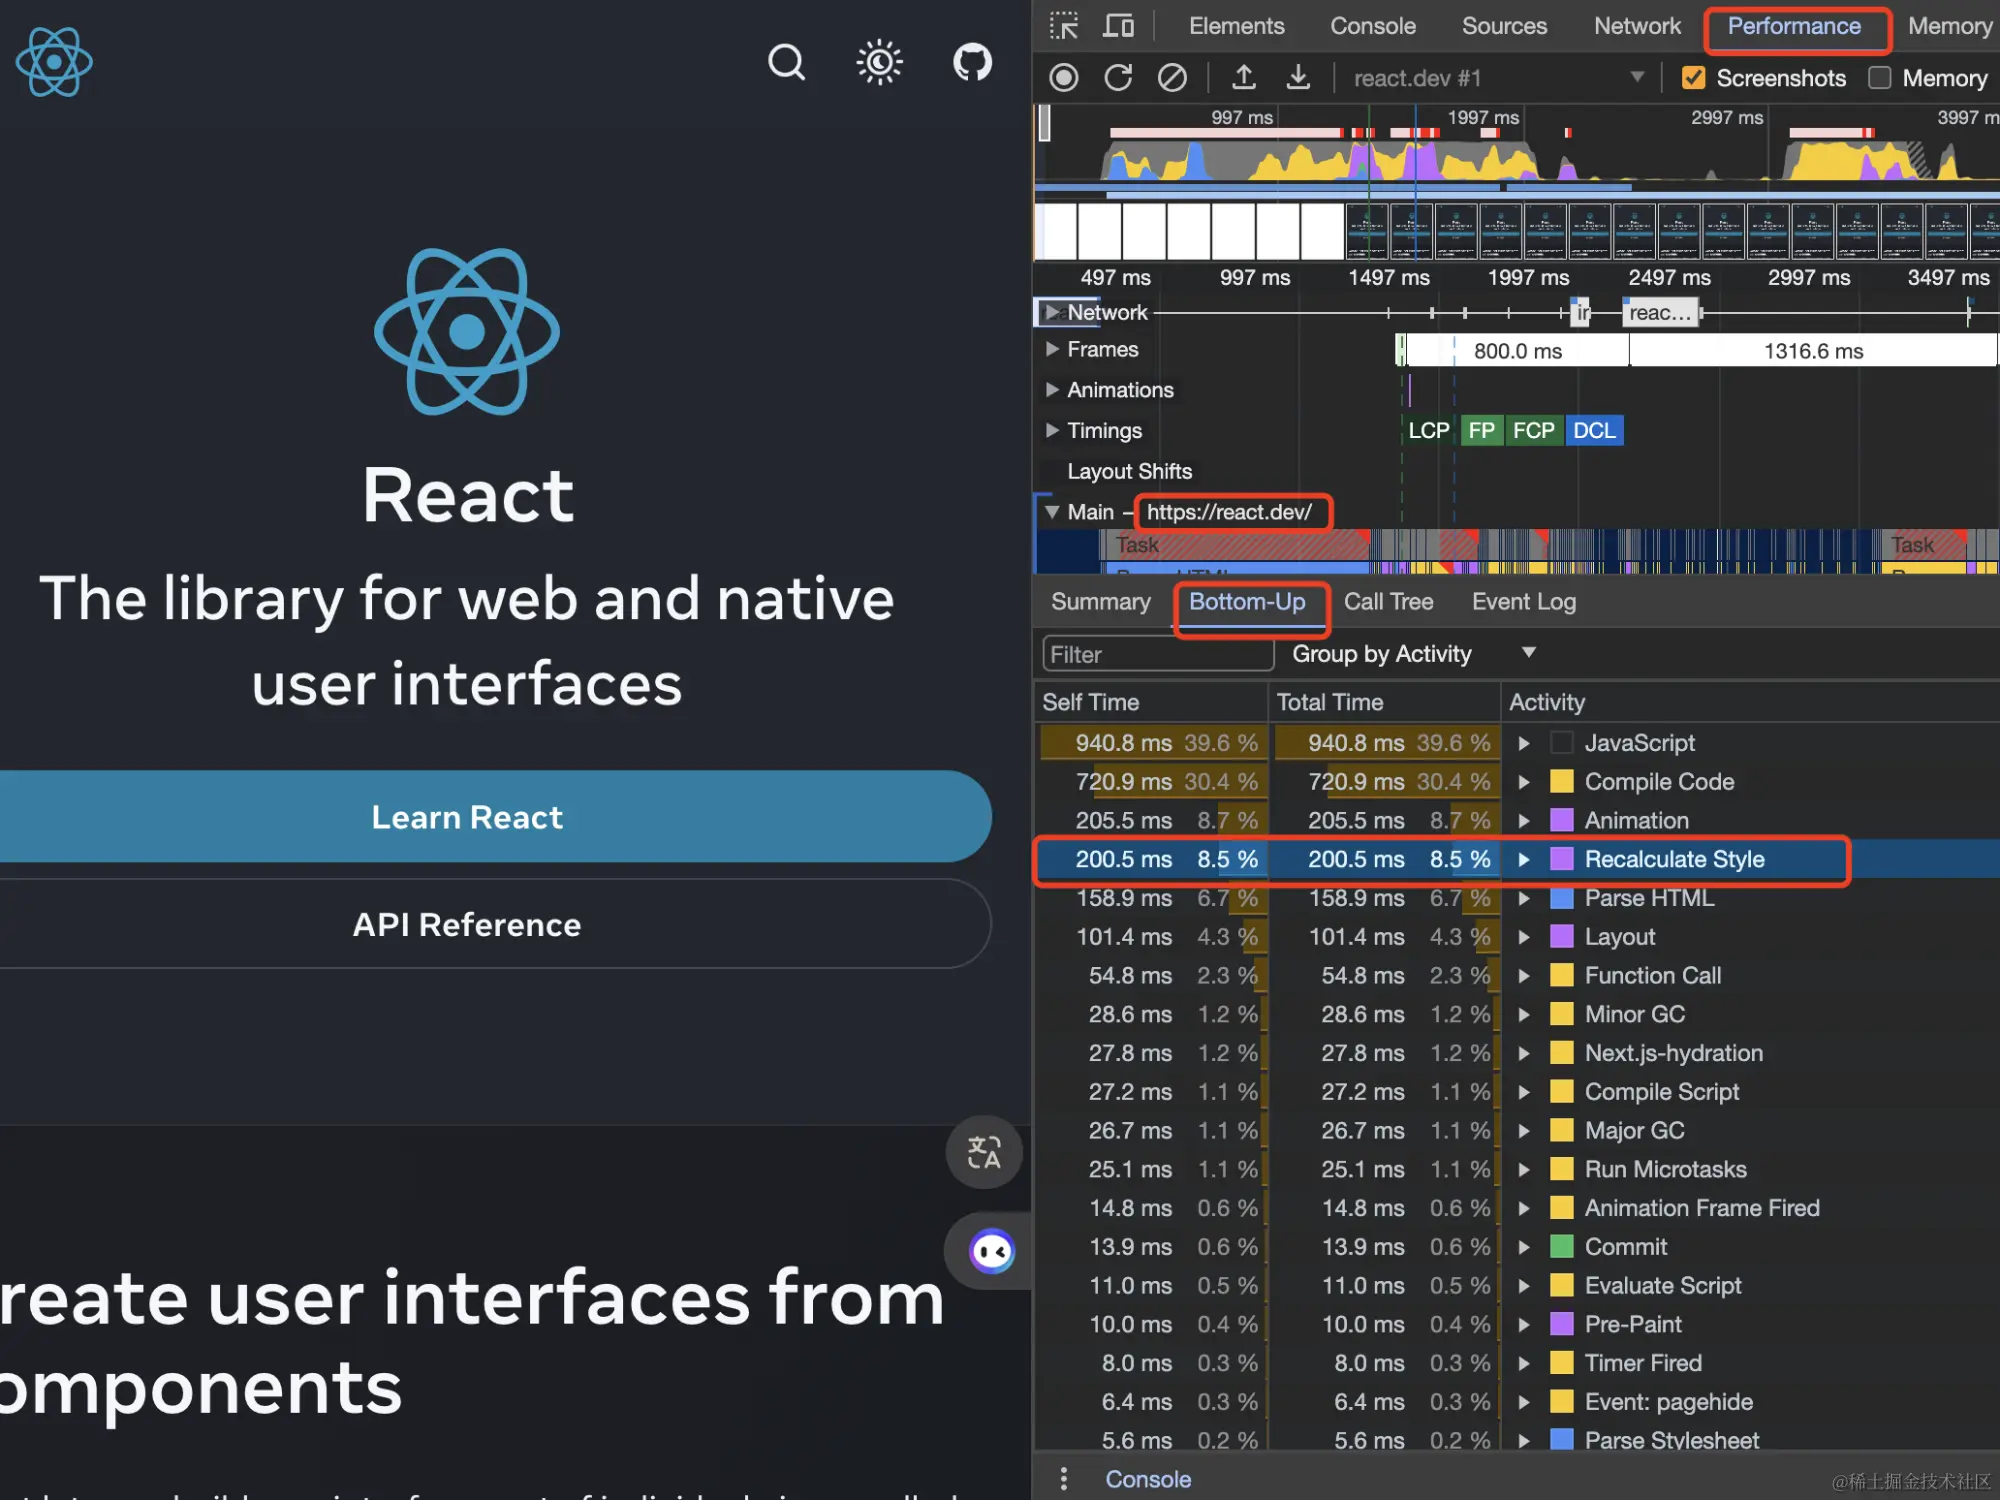Click the translate floating icon
The width and height of the screenshot is (2000, 1500).
click(x=984, y=1152)
